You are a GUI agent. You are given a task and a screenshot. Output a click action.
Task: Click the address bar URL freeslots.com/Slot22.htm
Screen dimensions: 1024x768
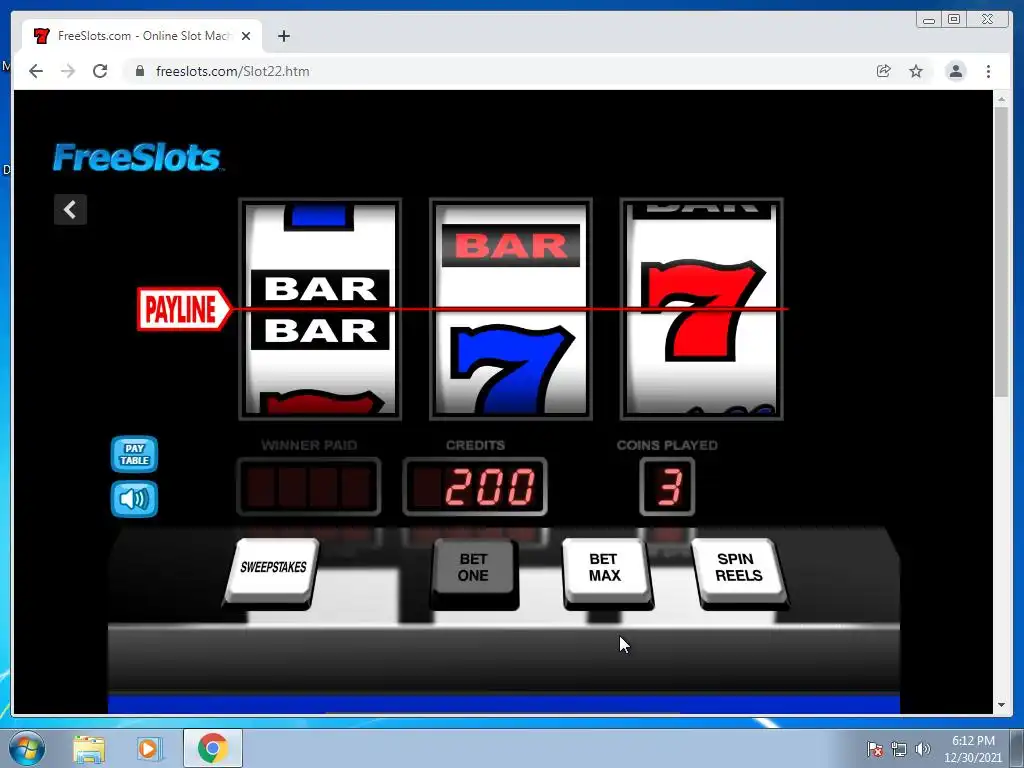(x=232, y=71)
